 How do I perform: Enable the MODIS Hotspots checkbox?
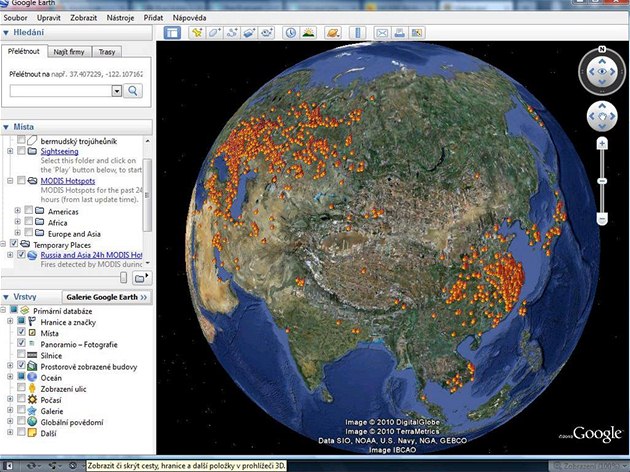pos(21,180)
